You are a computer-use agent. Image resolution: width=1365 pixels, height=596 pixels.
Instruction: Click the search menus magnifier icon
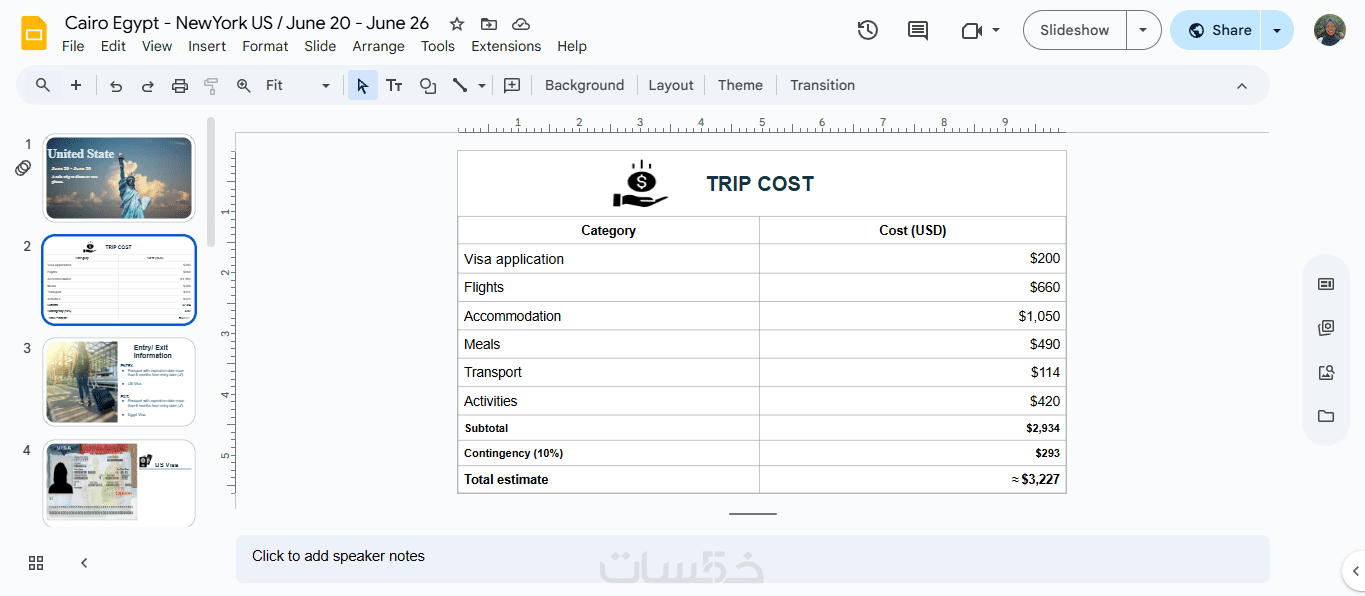pos(43,85)
